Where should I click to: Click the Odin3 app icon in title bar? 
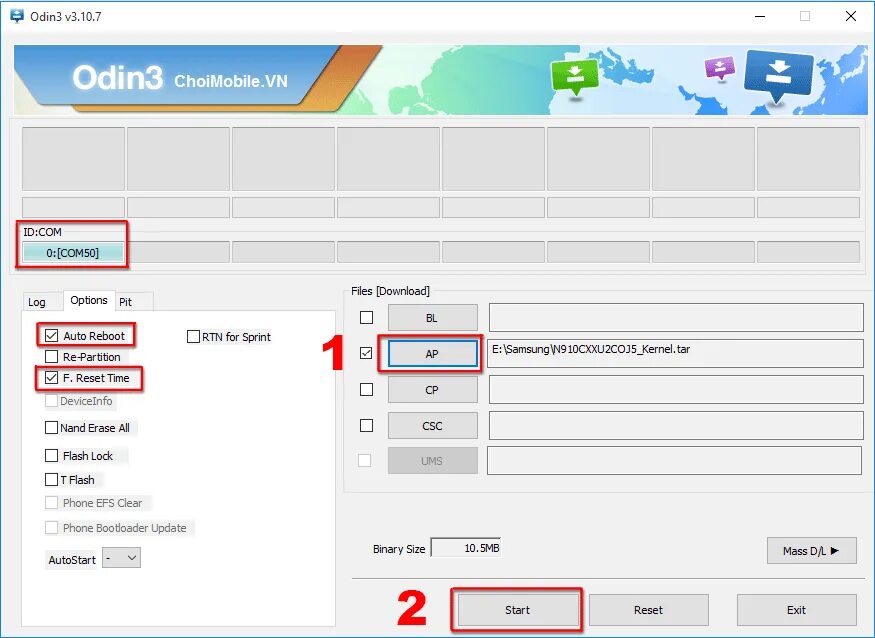click(x=17, y=16)
